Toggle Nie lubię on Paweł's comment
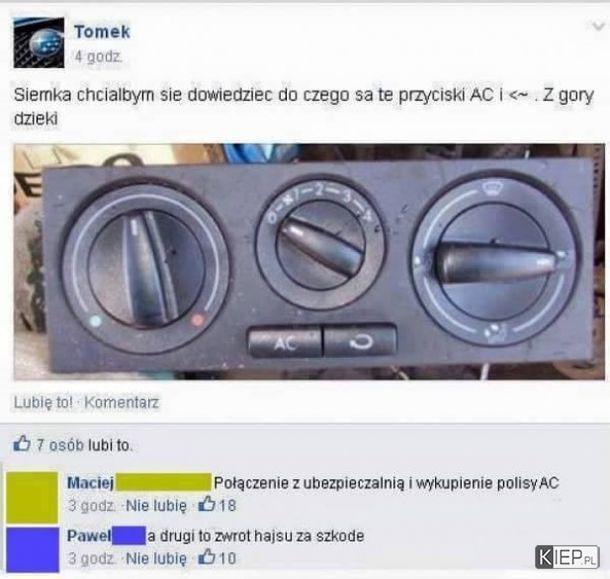Screen dimensions: 610x579 pos(156,558)
